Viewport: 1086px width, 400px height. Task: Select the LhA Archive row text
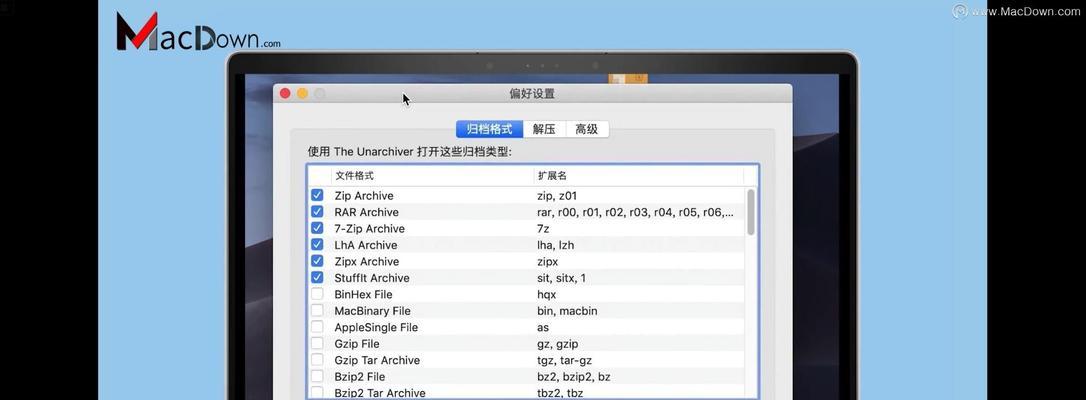pyautogui.click(x=366, y=245)
